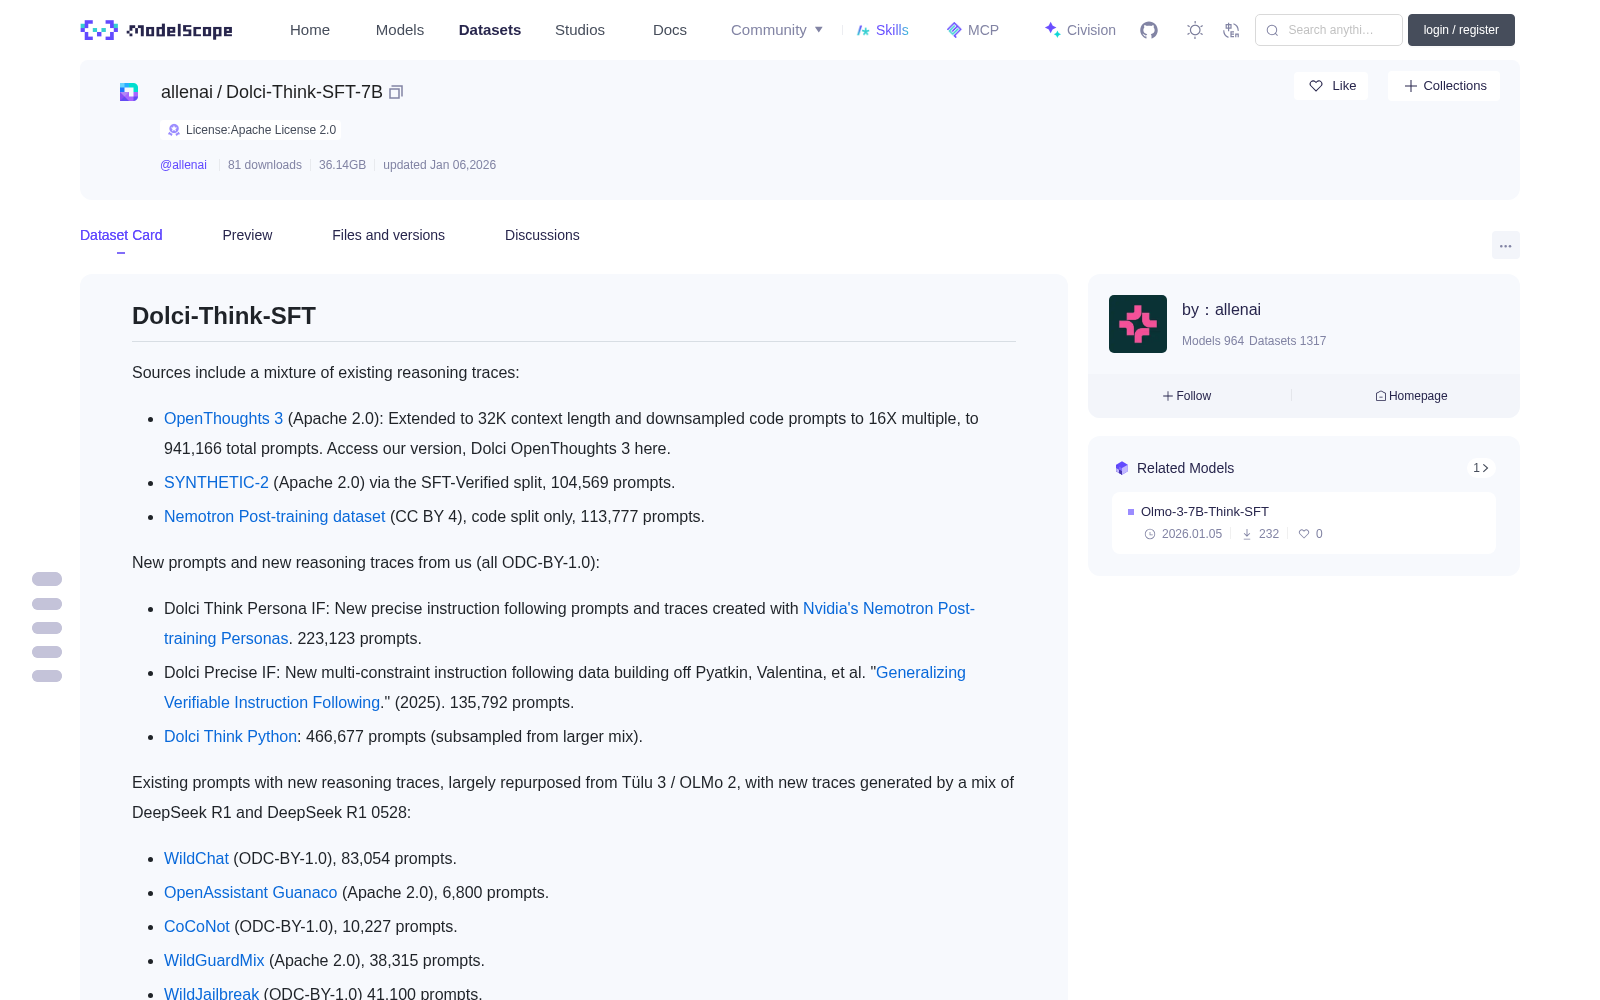This screenshot has width=1600, height=1000.
Task: Open the SYNTHETIC-2 link
Action: (x=216, y=482)
